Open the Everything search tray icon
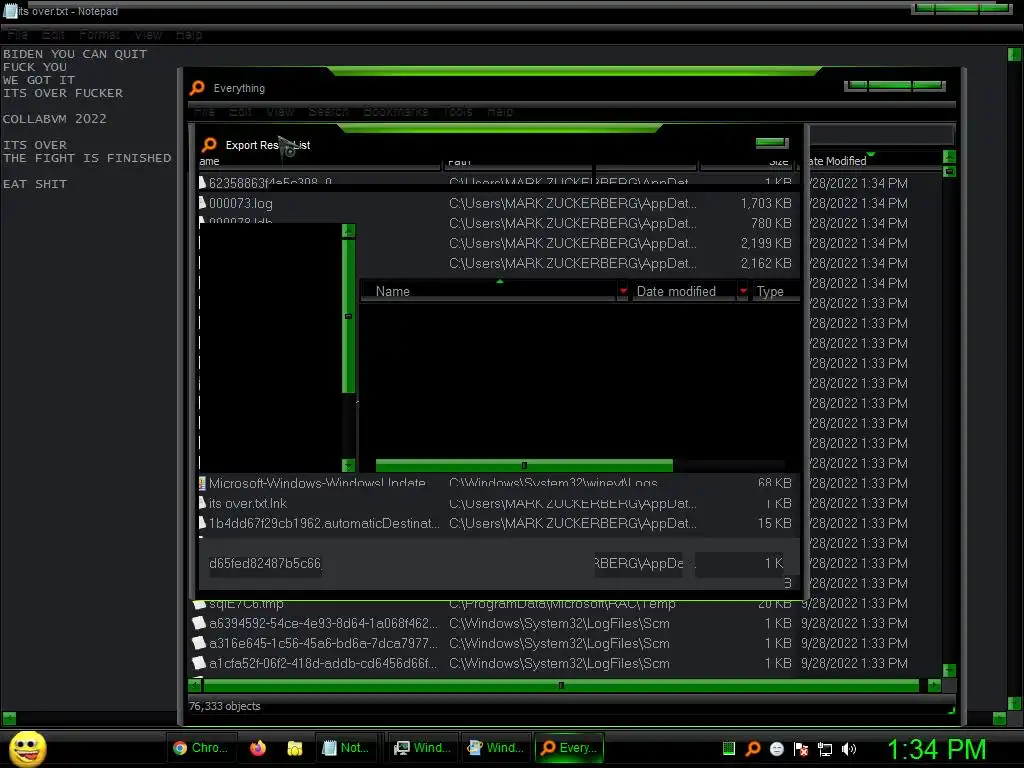Screen dimensions: 1024x768 [753, 748]
